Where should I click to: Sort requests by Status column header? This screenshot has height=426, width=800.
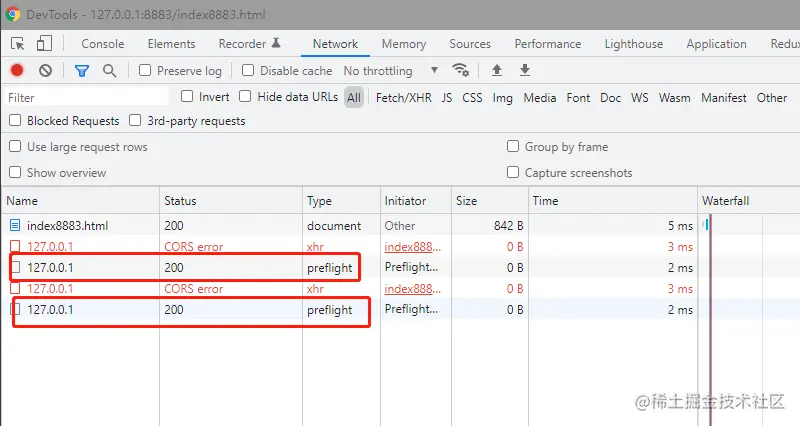(181, 201)
